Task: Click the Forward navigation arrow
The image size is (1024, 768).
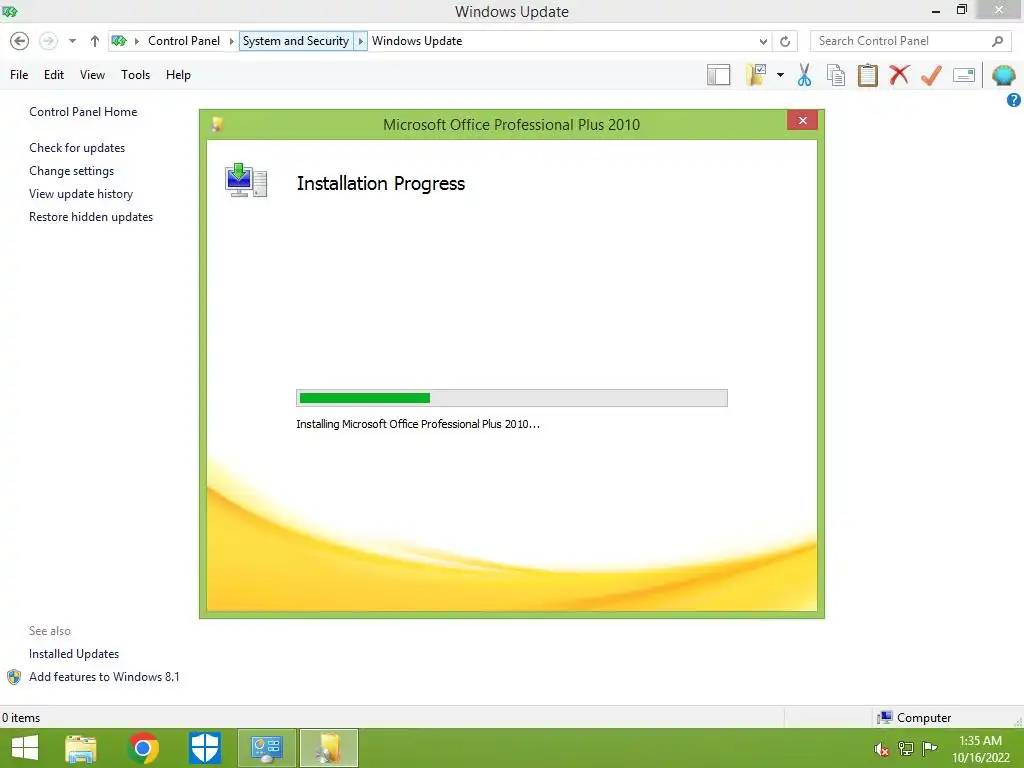Action: [x=48, y=41]
